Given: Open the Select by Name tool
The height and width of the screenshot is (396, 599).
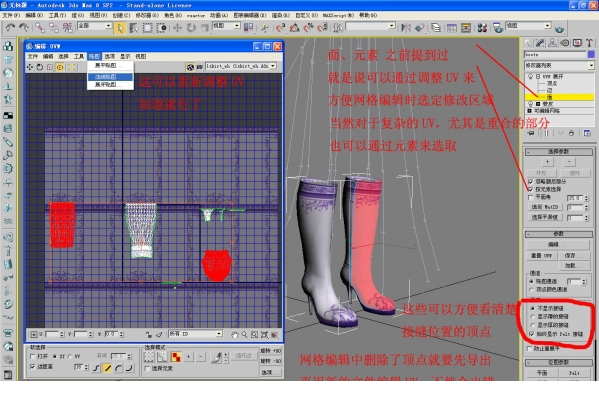Looking at the screenshot, I should coord(134,27).
